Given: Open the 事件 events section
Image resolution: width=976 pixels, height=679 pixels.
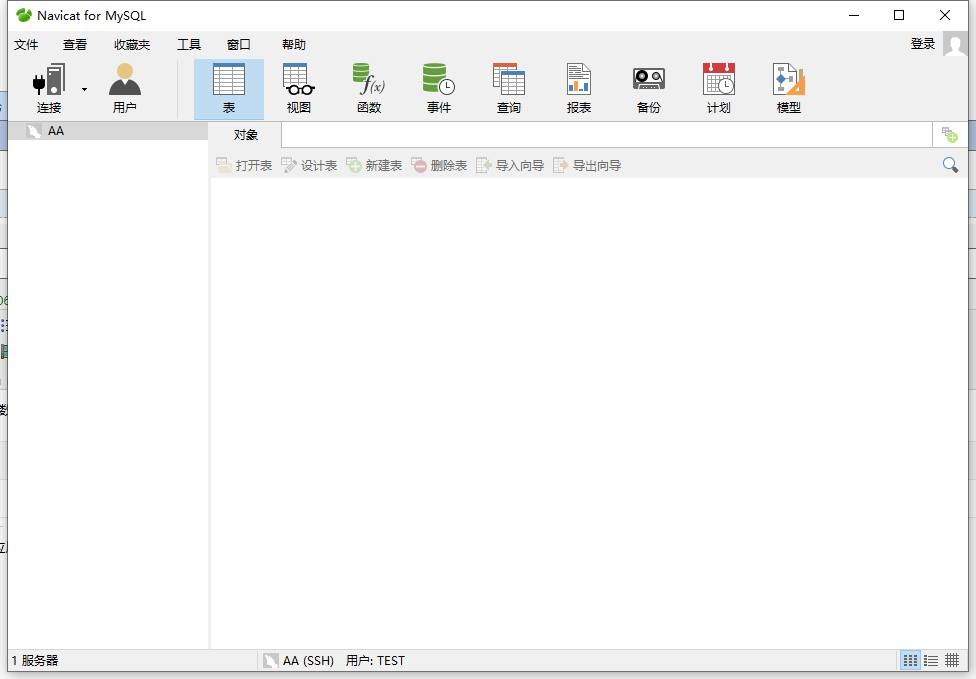Looking at the screenshot, I should pyautogui.click(x=439, y=88).
